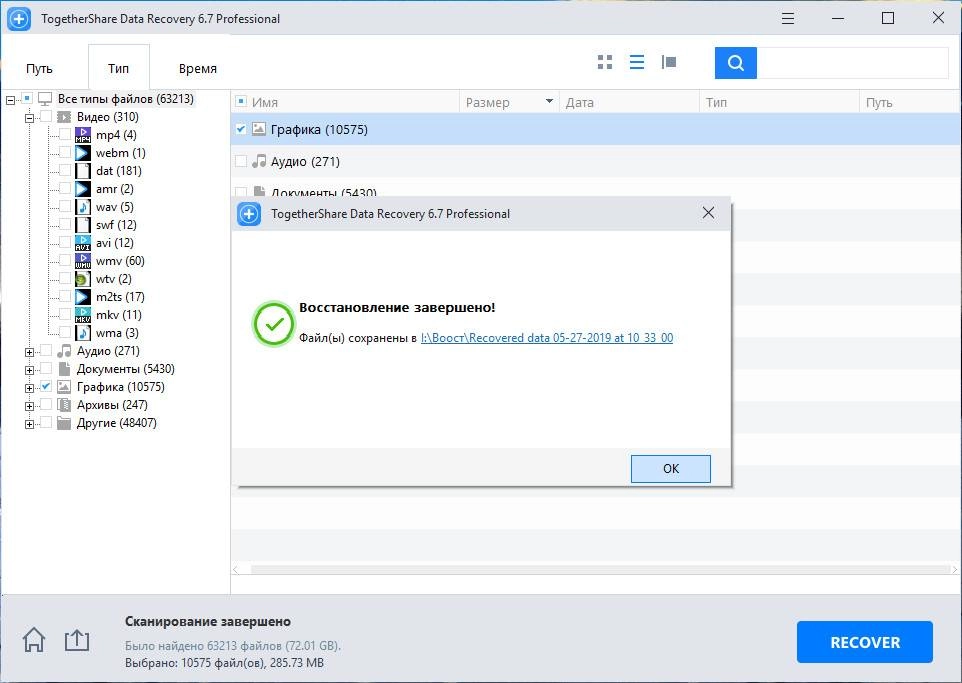The width and height of the screenshot is (962, 683).
Task: Click the dat file type icon
Action: (83, 171)
